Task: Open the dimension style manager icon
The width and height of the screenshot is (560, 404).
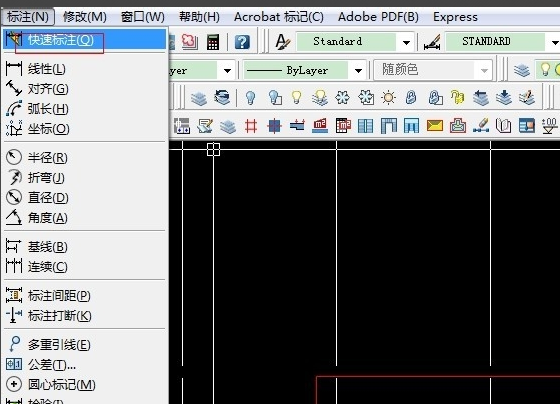Action: [432, 42]
